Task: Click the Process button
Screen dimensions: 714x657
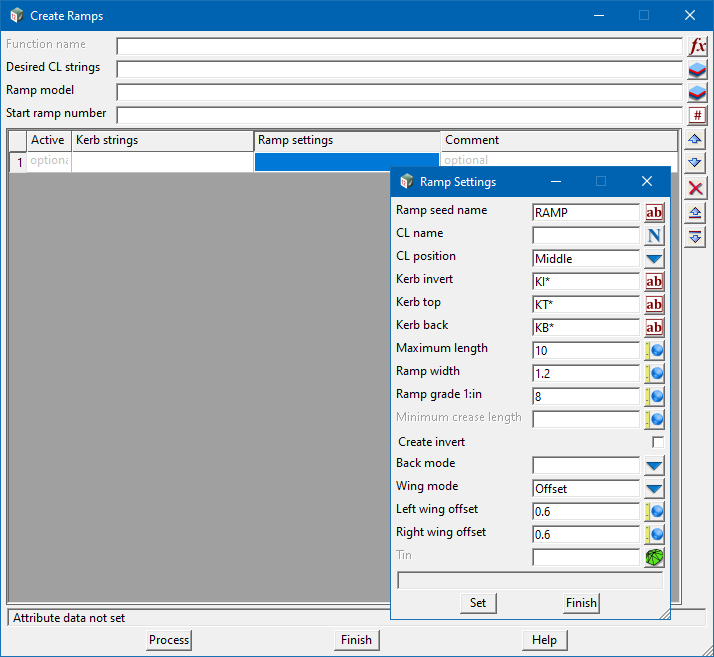Action: pyautogui.click(x=169, y=640)
